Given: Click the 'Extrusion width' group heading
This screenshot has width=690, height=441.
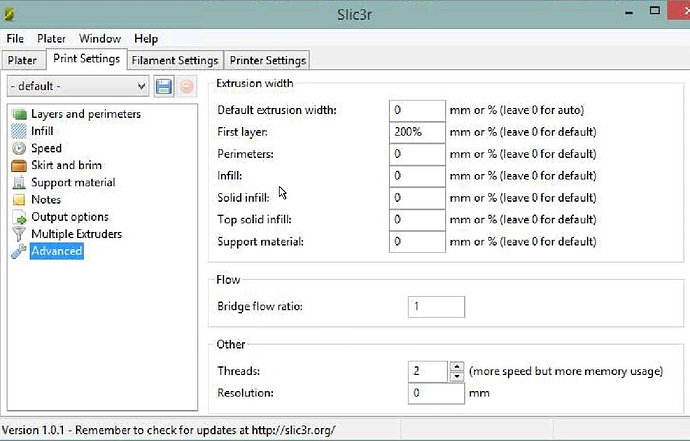Looking at the screenshot, I should (x=255, y=83).
